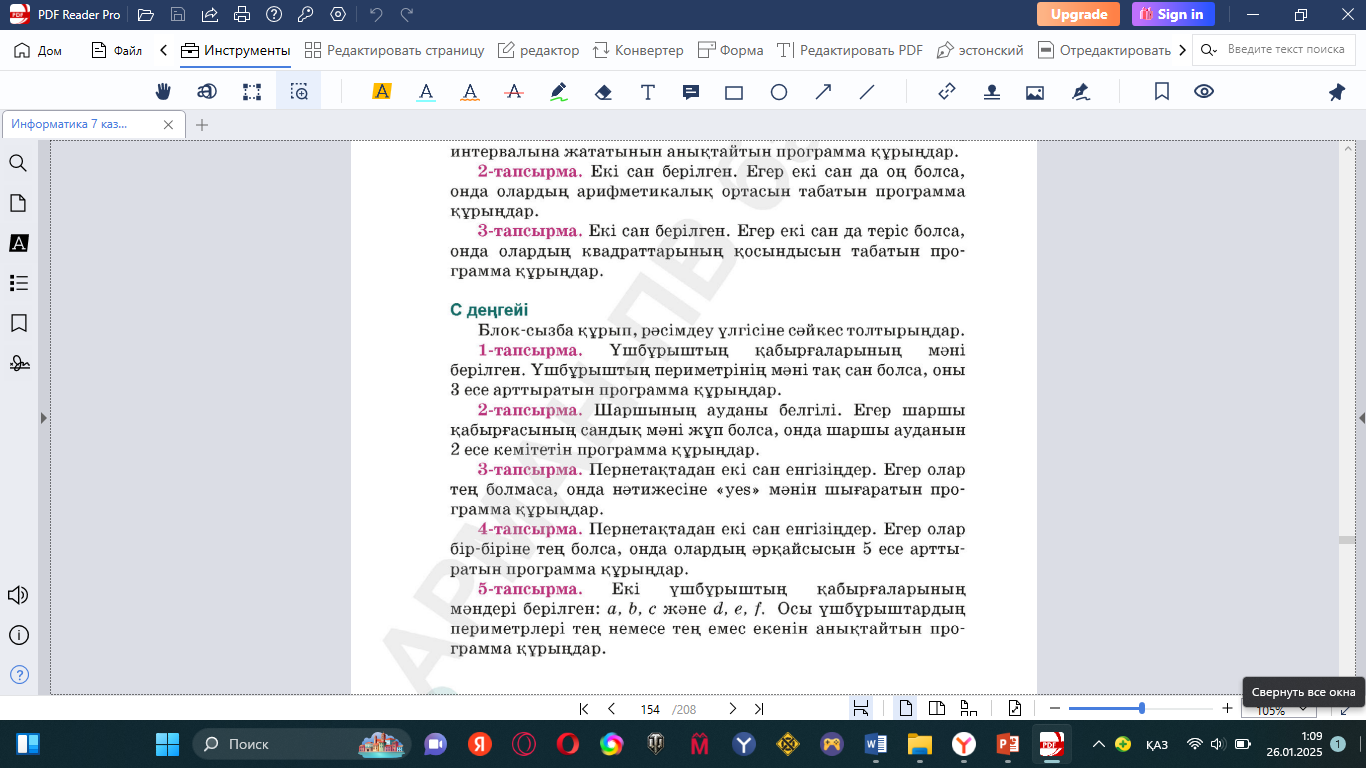Switch to Редактировать страницу tab
The width and height of the screenshot is (1366, 768).
click(394, 50)
